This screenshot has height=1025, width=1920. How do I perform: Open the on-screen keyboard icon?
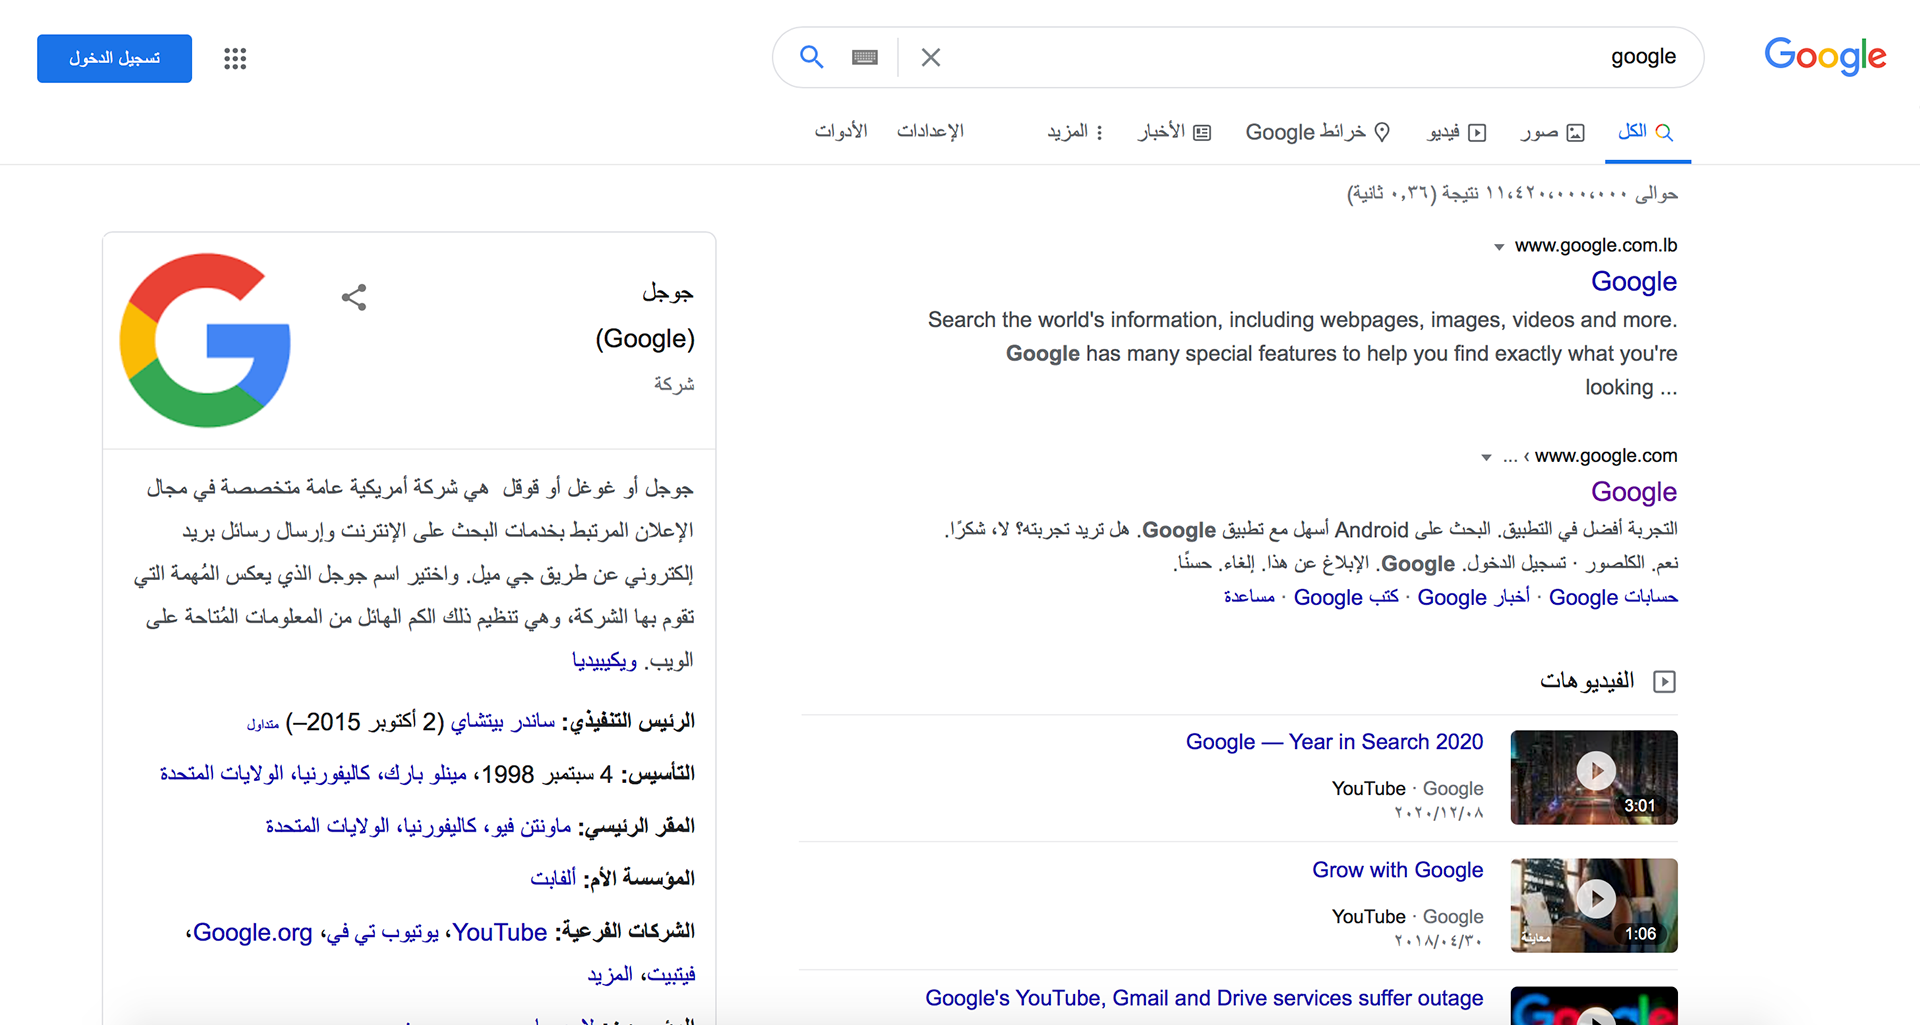coord(865,57)
